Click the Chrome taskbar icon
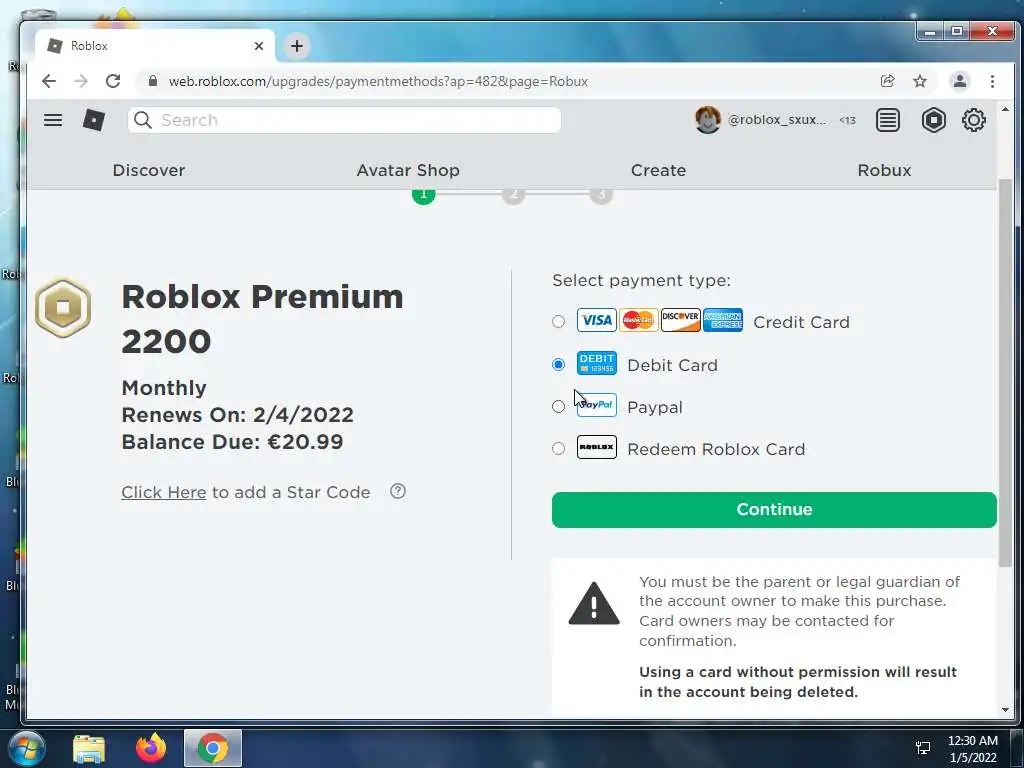Image resolution: width=1024 pixels, height=768 pixels. point(213,748)
